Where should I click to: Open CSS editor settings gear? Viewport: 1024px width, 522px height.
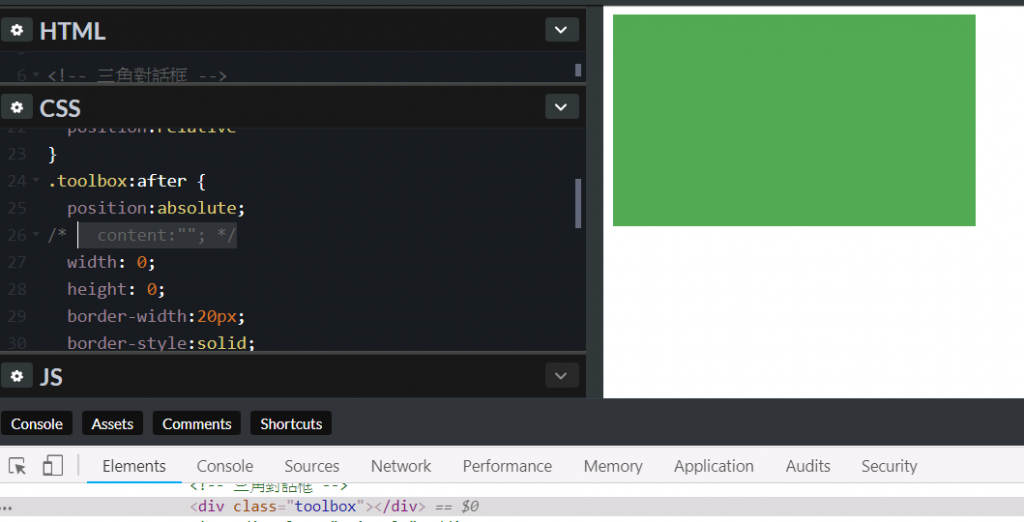(x=17, y=107)
